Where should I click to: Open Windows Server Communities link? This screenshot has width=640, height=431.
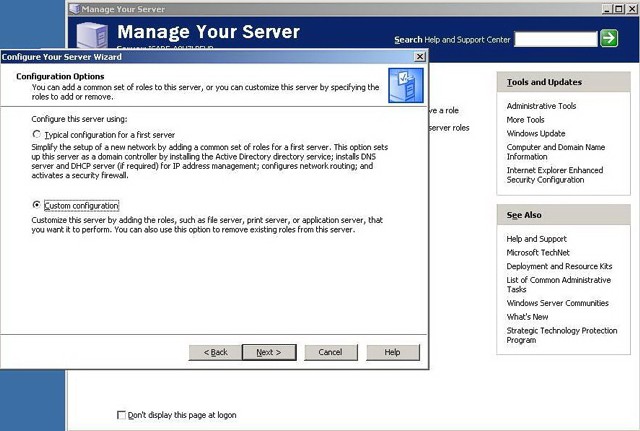558,303
